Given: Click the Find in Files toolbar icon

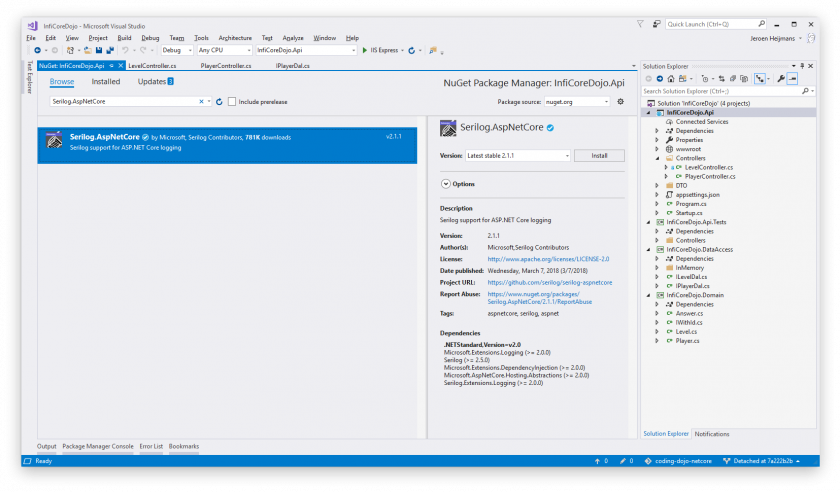Looking at the screenshot, I should (x=433, y=50).
